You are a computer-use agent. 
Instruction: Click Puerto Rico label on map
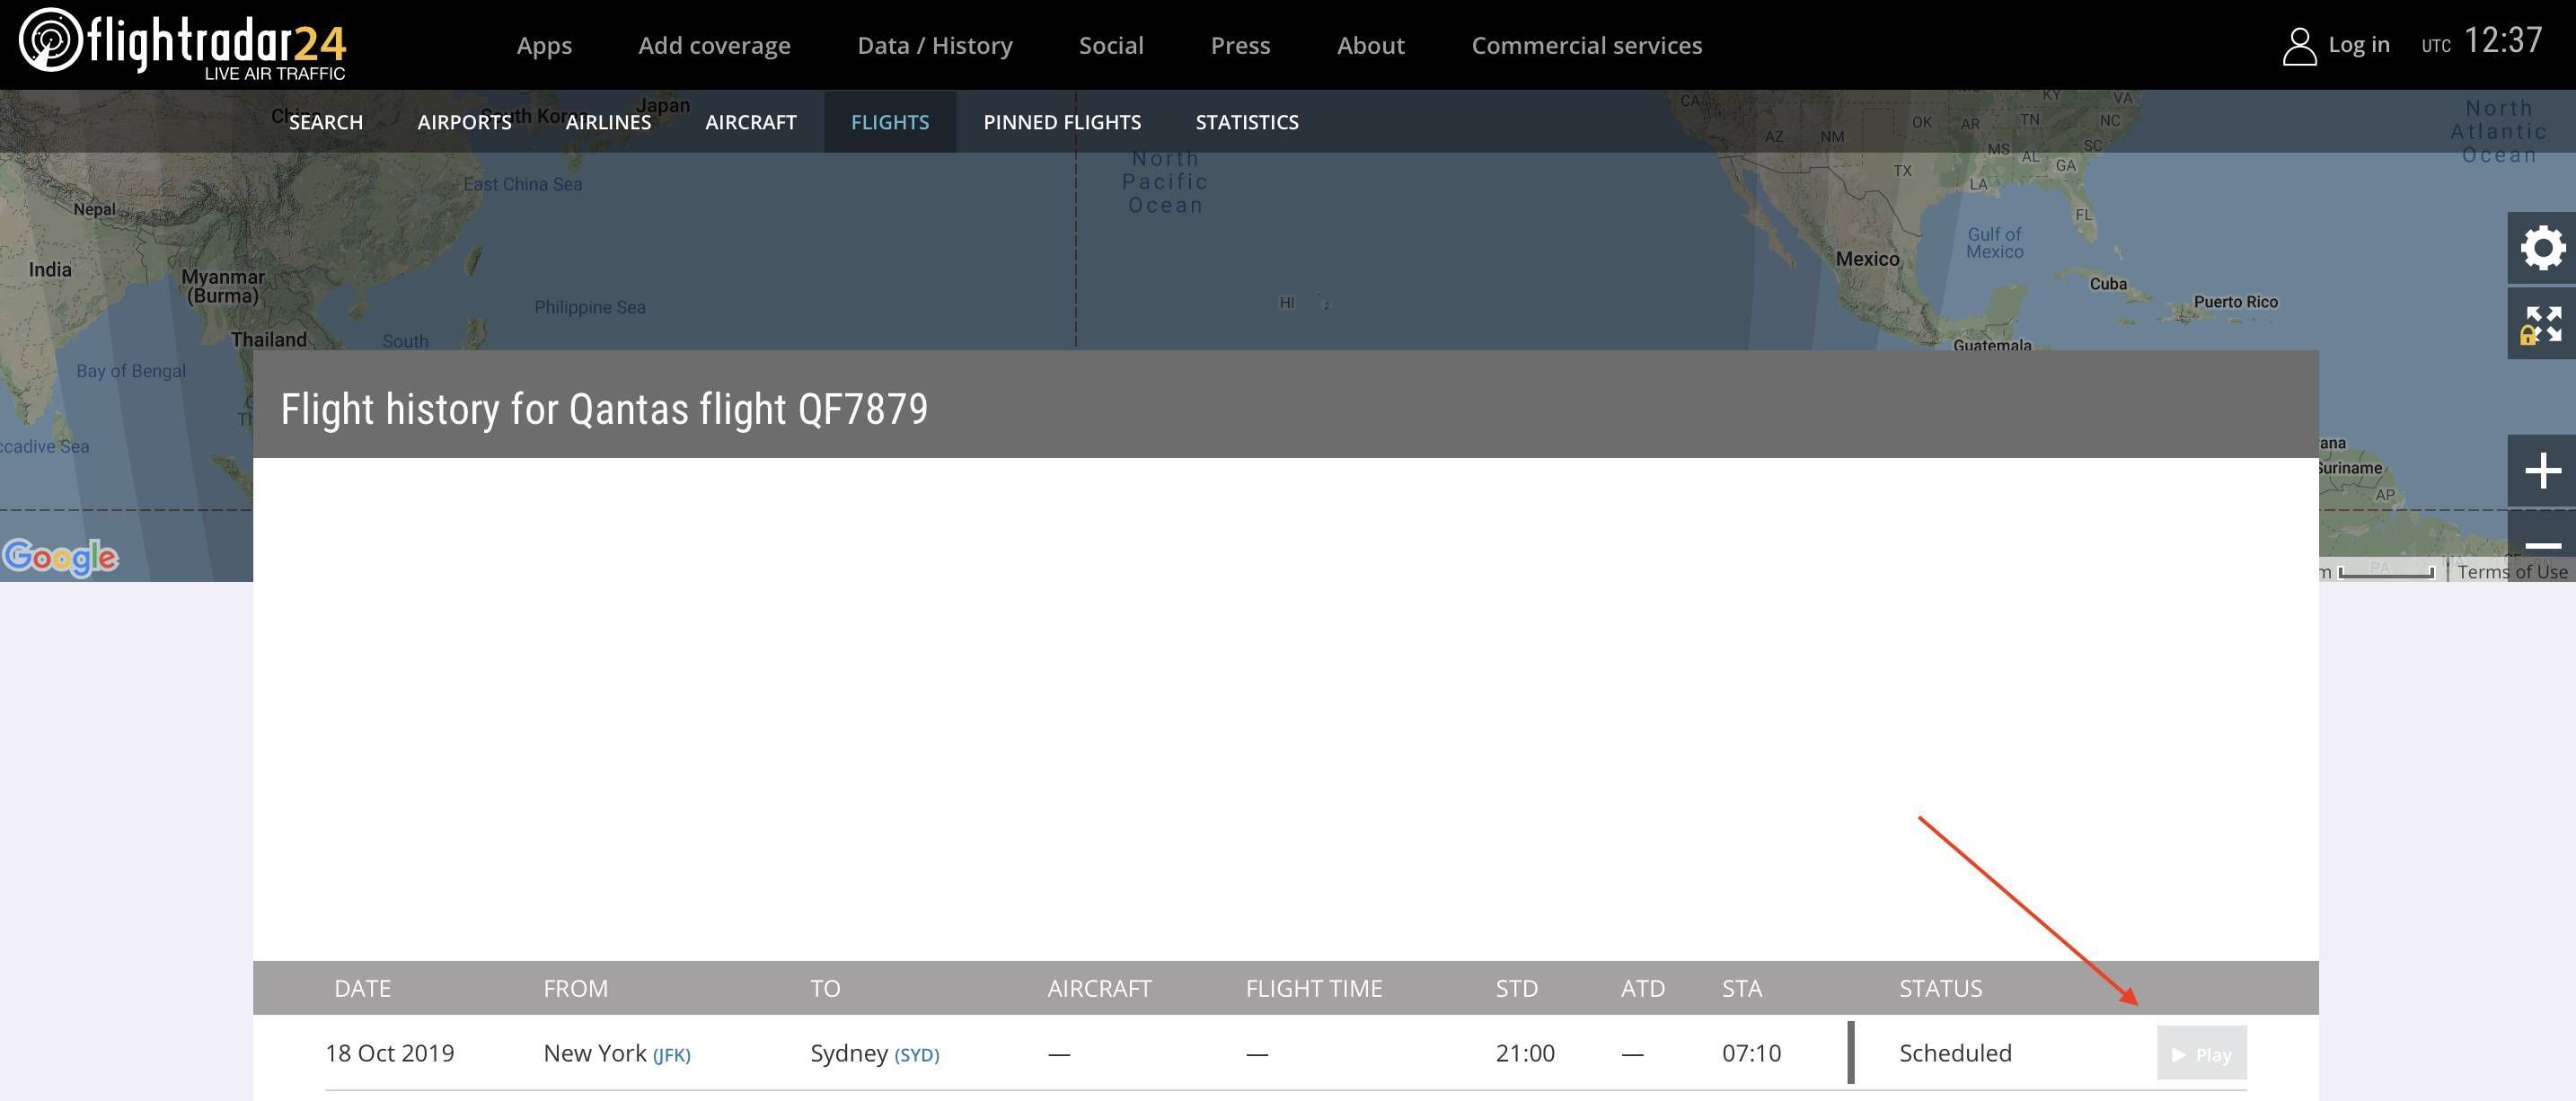2235,302
